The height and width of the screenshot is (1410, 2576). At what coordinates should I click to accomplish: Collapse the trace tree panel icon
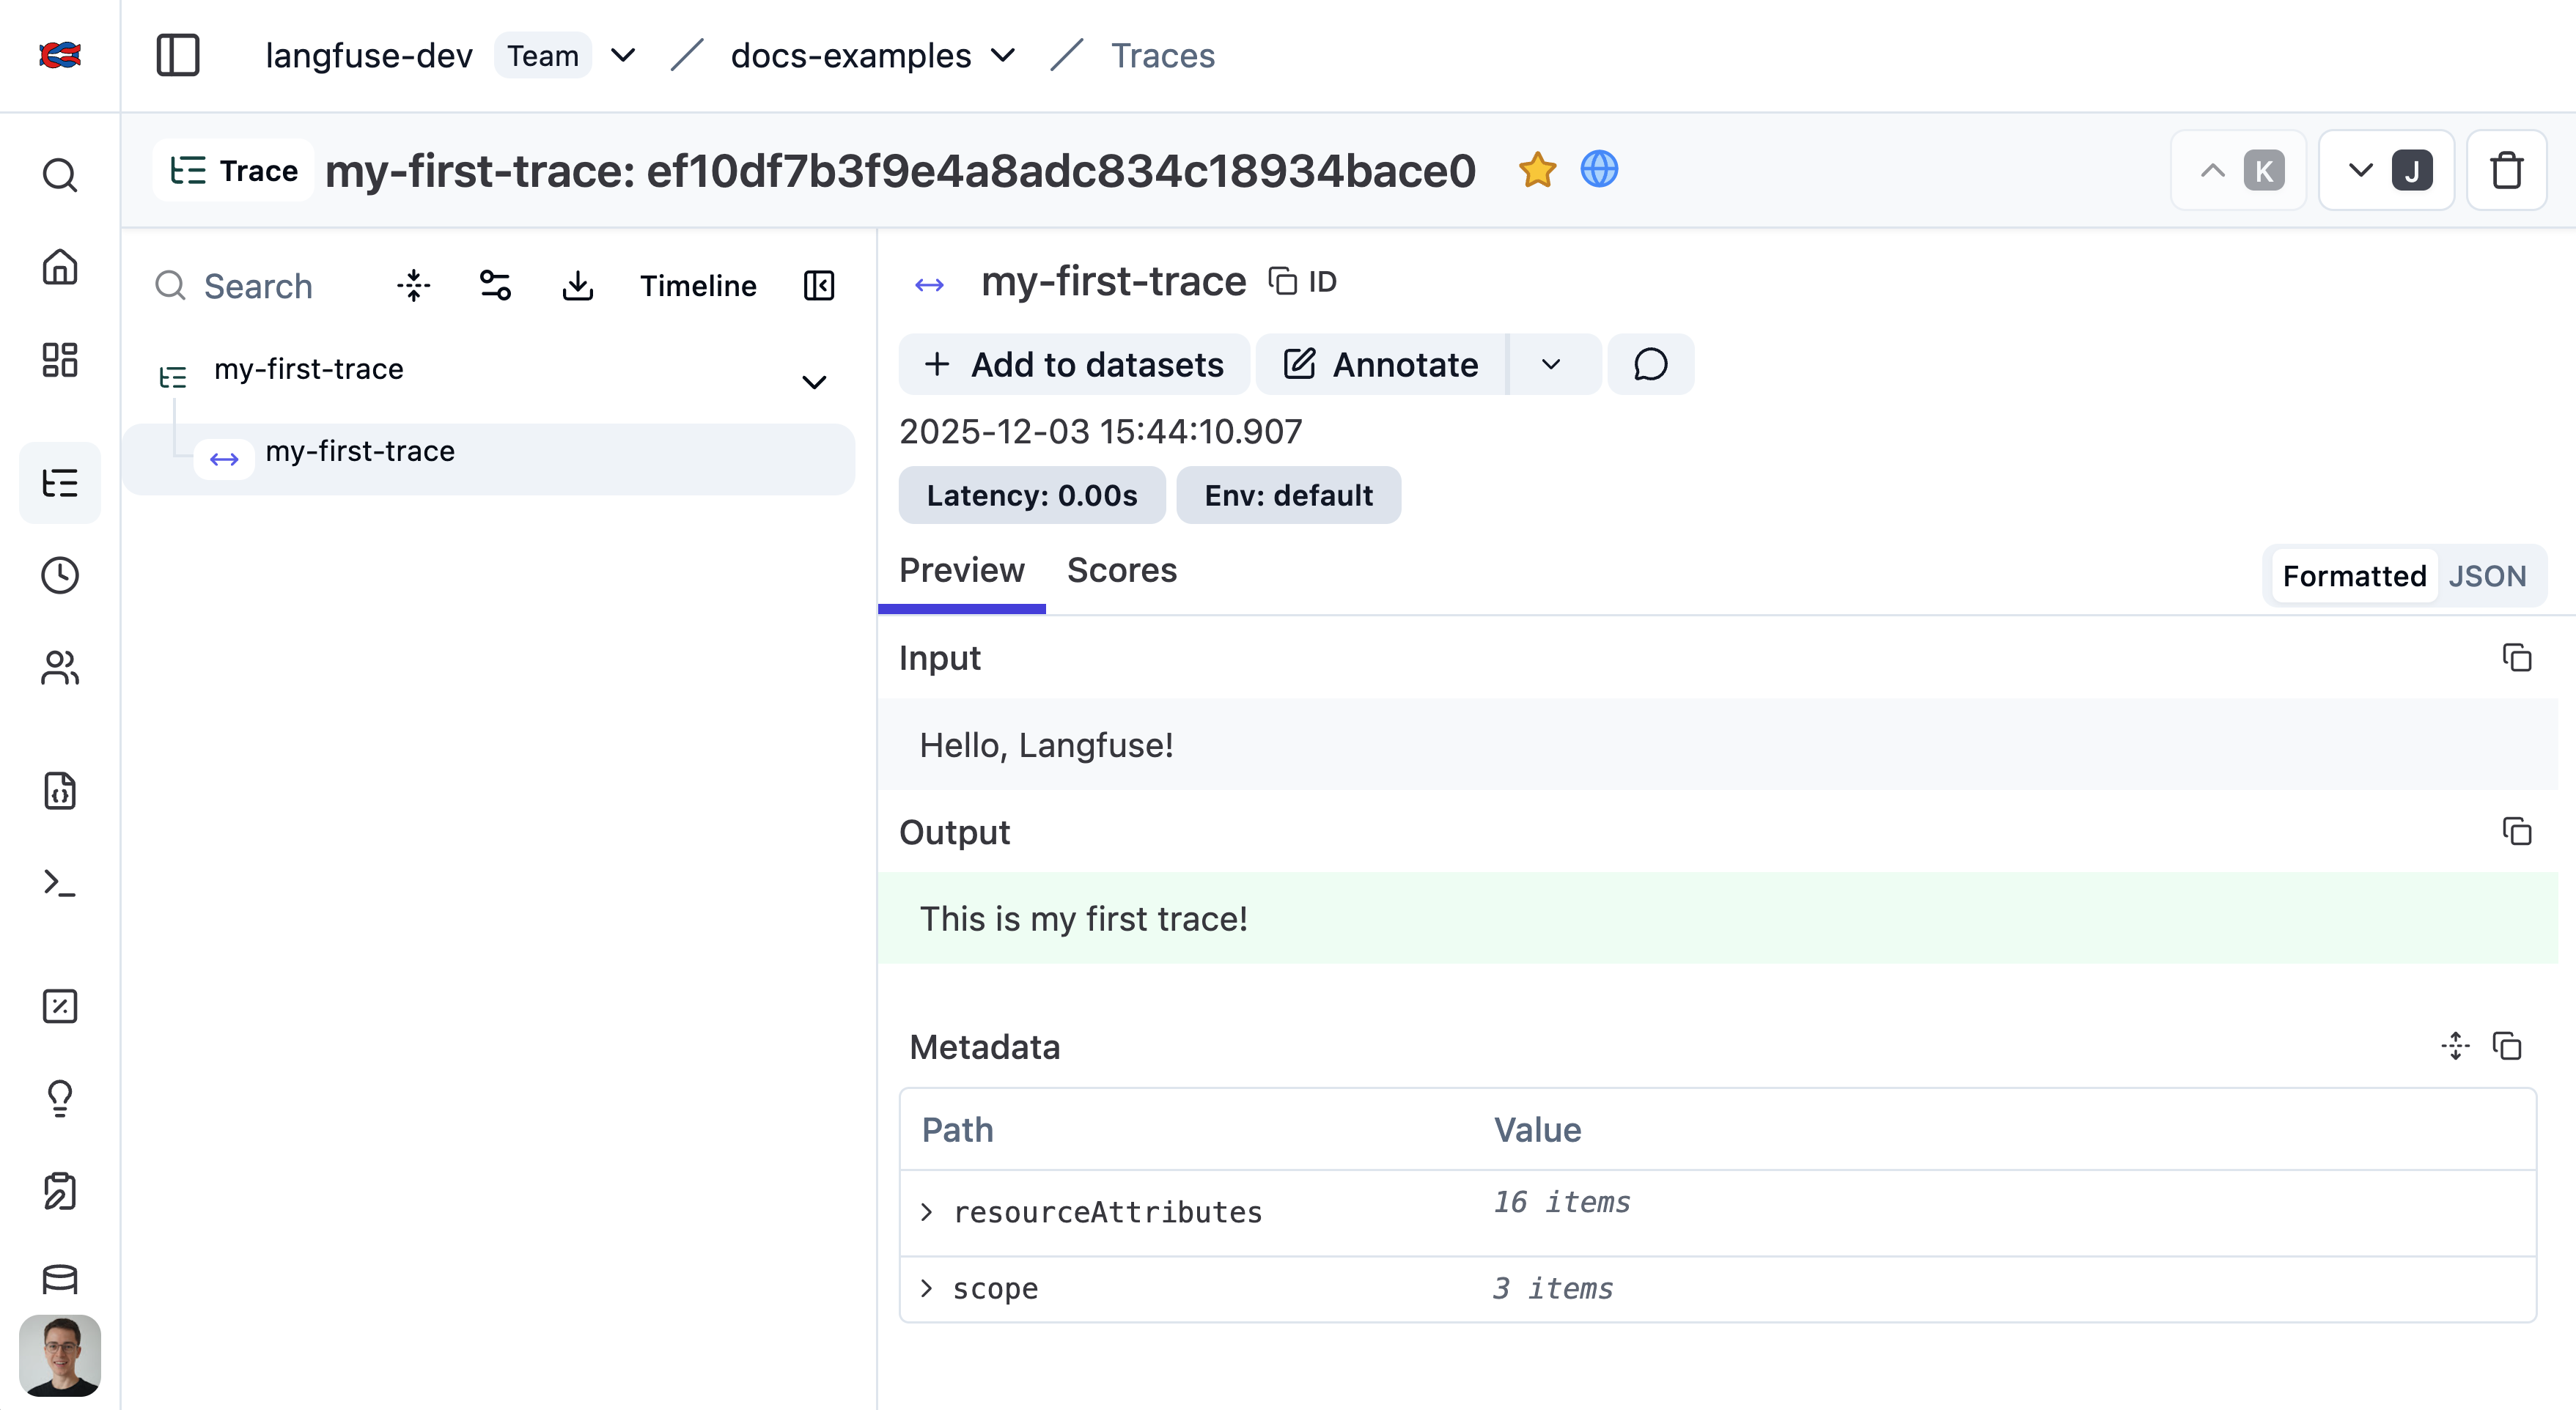click(x=818, y=286)
